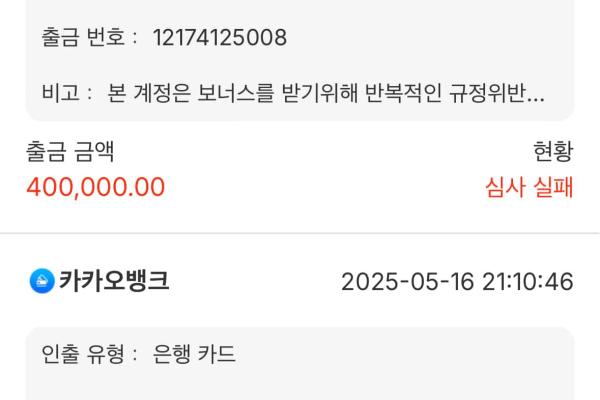Viewport: 600px width, 400px height.
Task: Tap the 현황 status header
Action: 553,151
